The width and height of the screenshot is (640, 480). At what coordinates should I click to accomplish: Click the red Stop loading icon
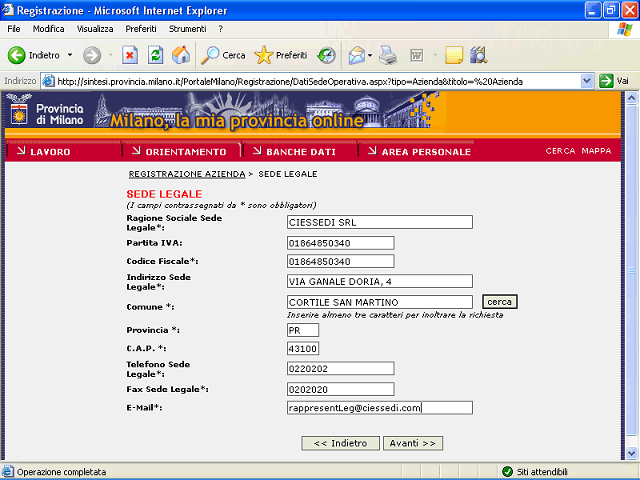[x=130, y=55]
